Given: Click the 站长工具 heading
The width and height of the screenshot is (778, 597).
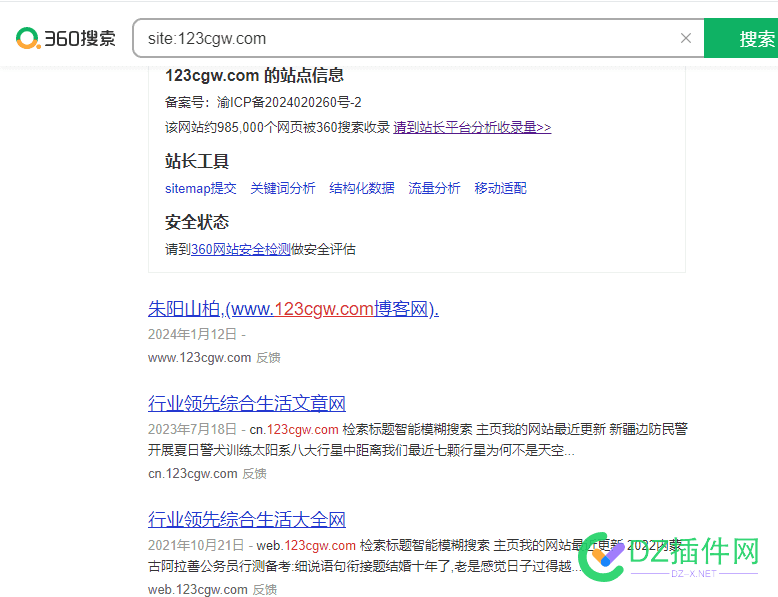Looking at the screenshot, I should coord(197,161).
